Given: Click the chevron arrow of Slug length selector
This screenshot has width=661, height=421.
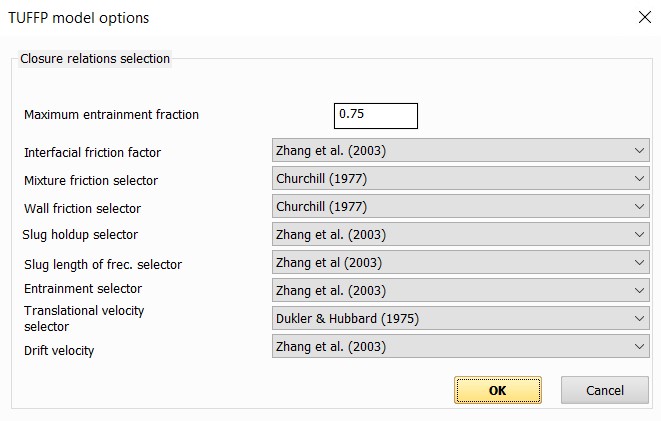Looking at the screenshot, I should tap(639, 263).
